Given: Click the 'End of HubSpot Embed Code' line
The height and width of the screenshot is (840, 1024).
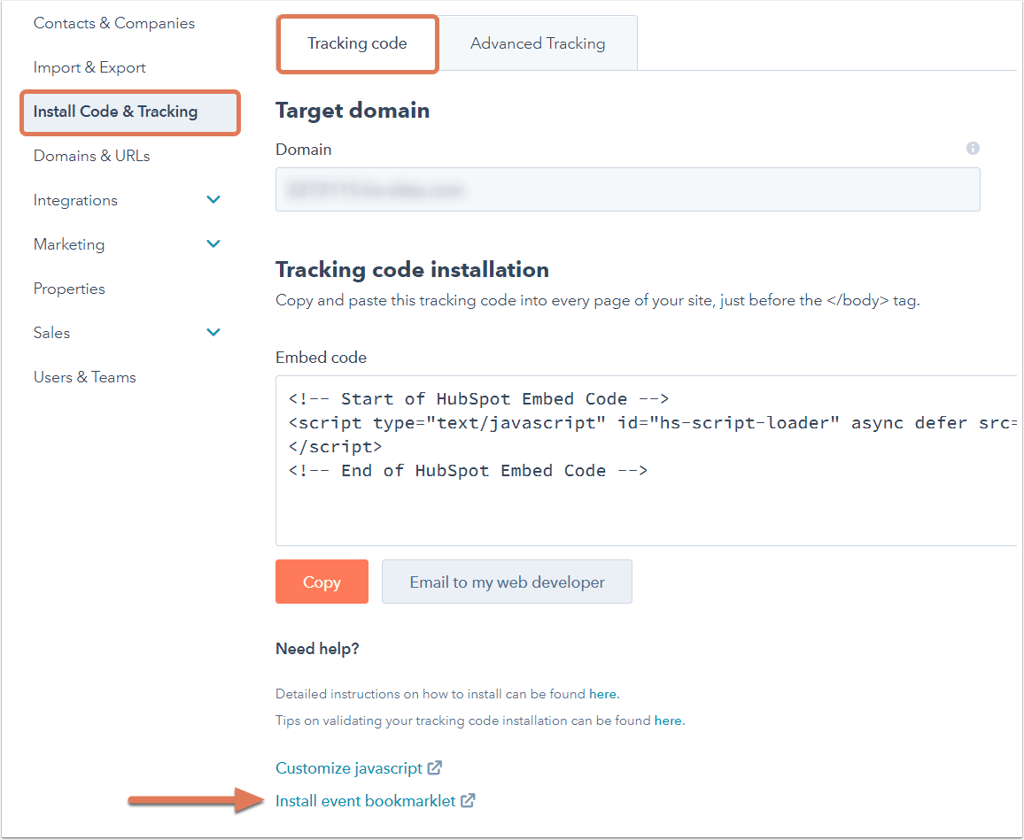Looking at the screenshot, I should 468,470.
